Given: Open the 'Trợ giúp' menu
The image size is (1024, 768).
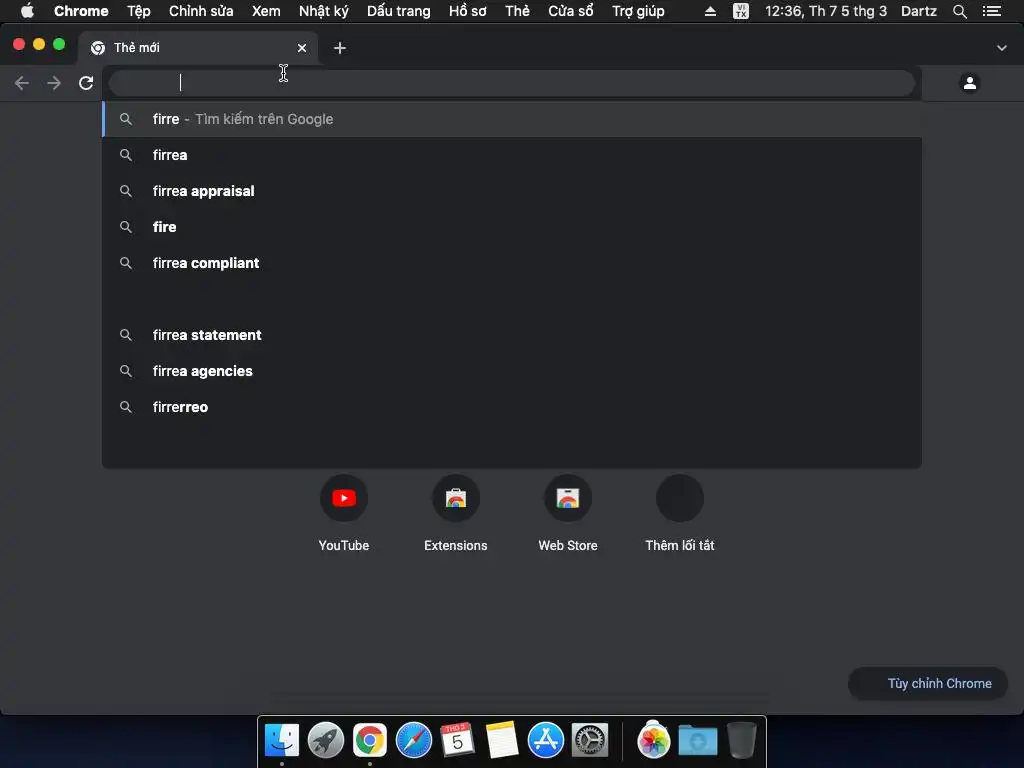Looking at the screenshot, I should (638, 11).
